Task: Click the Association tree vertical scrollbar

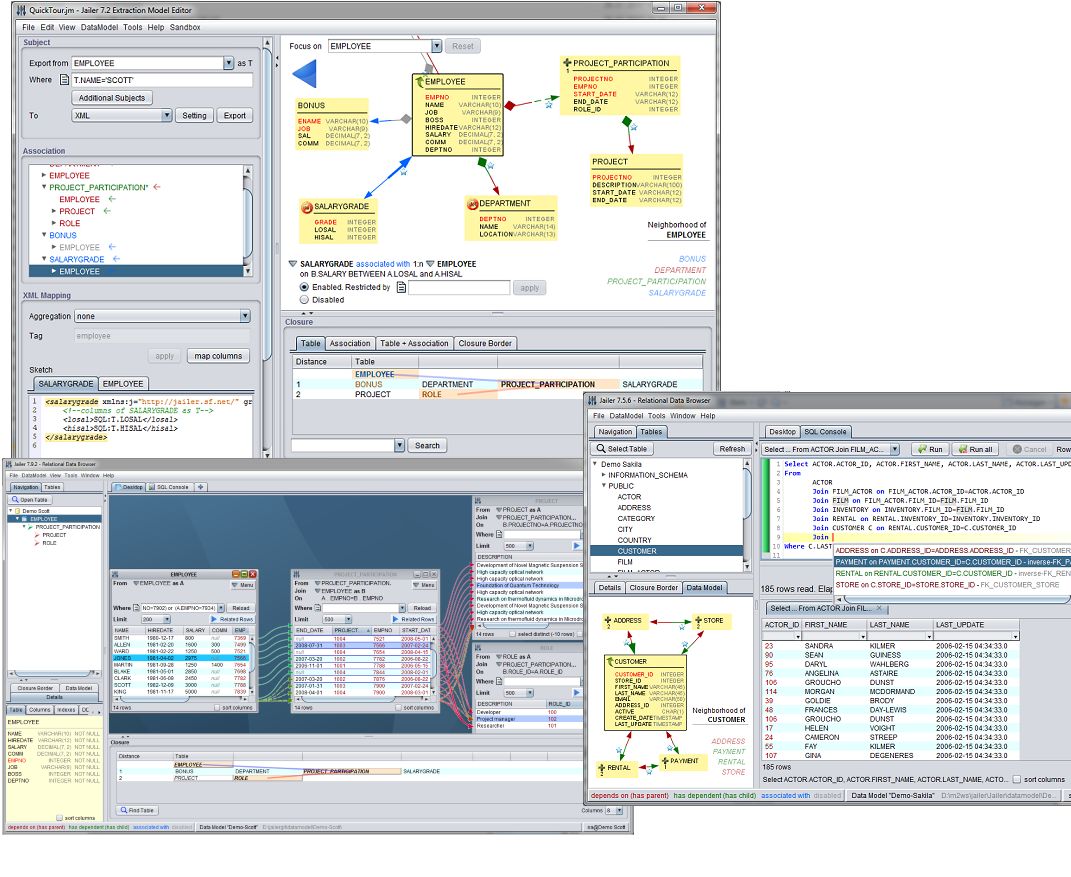Action: coord(248,221)
